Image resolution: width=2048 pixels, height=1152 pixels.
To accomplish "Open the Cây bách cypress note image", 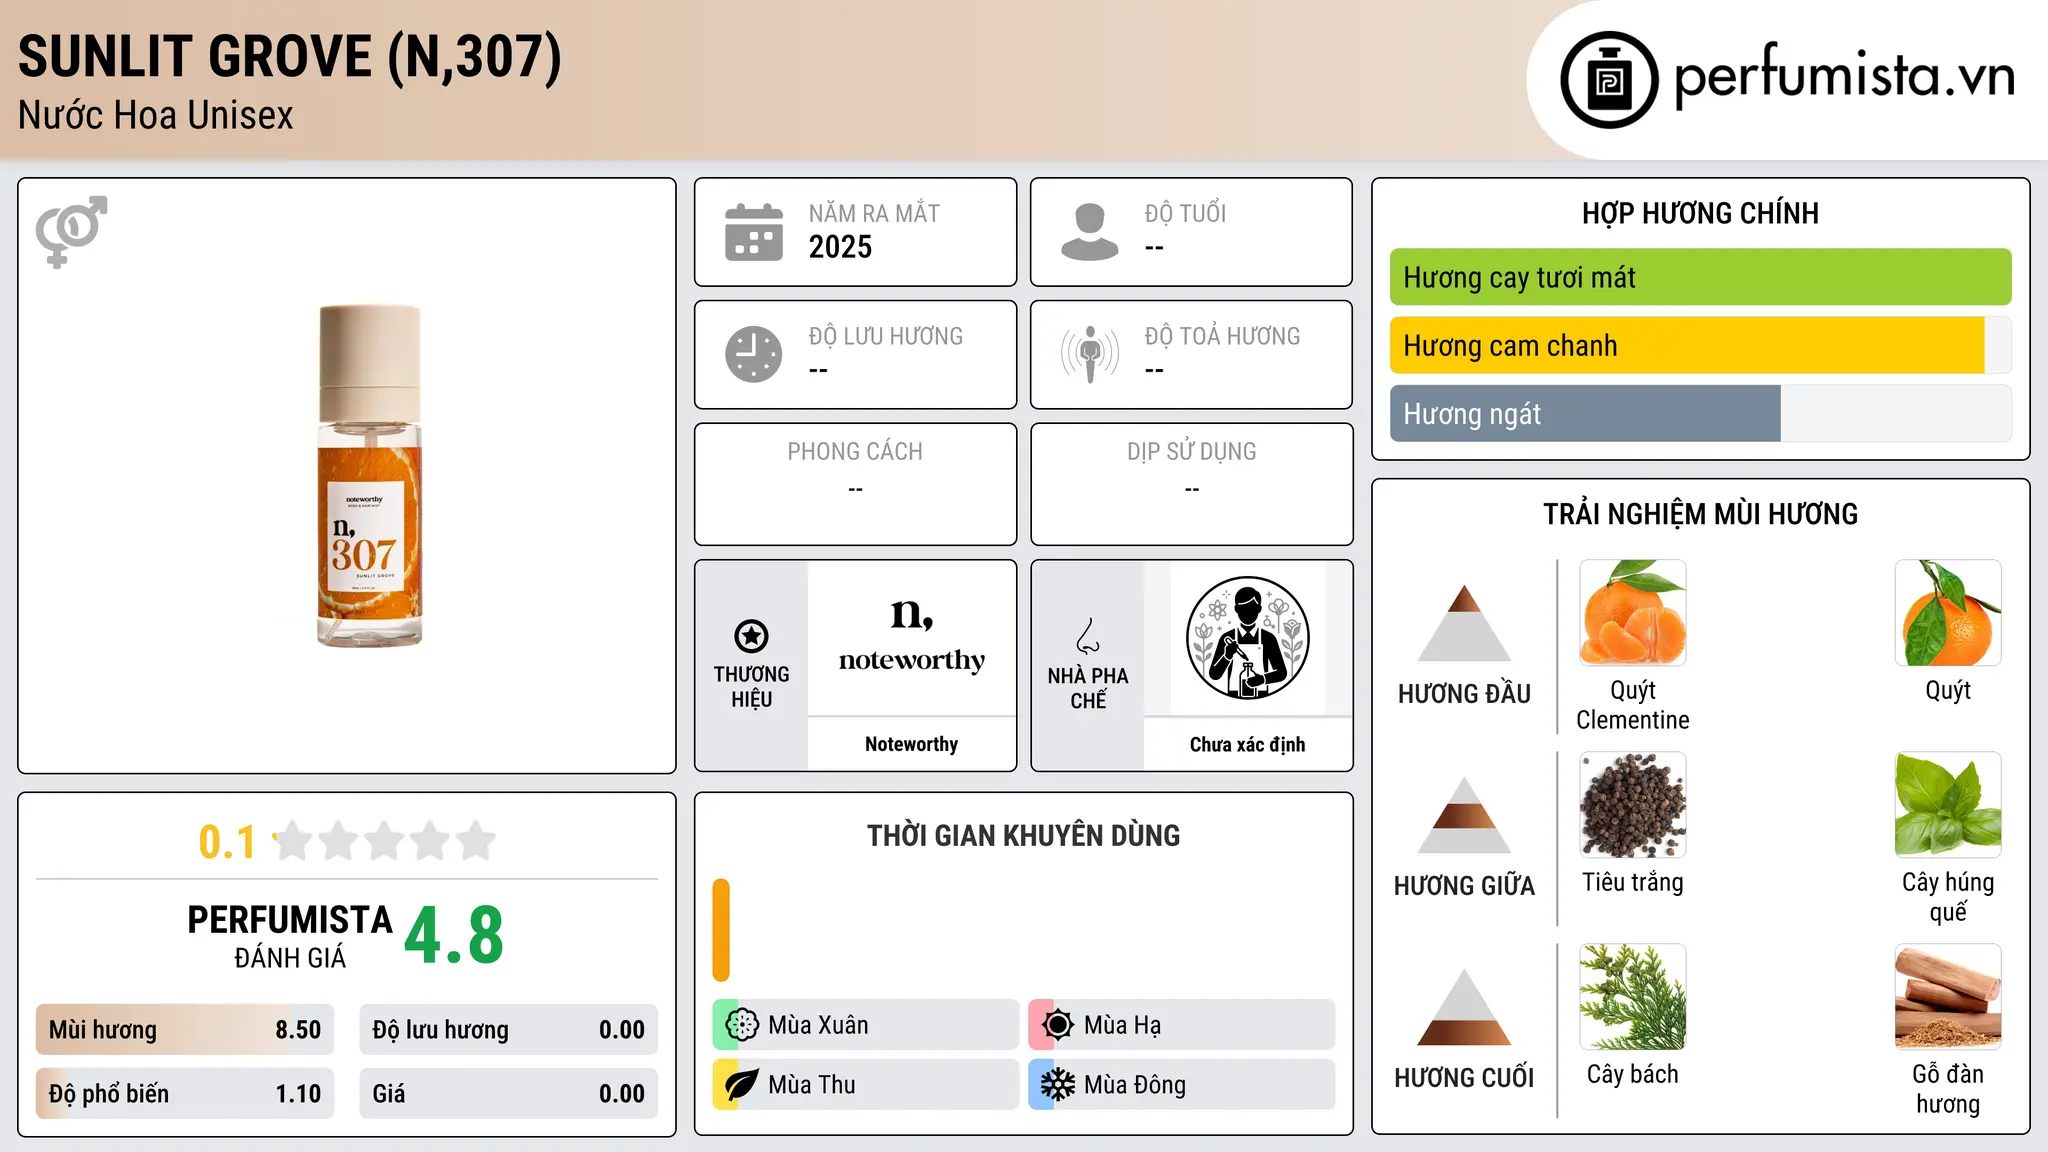I will (1633, 997).
